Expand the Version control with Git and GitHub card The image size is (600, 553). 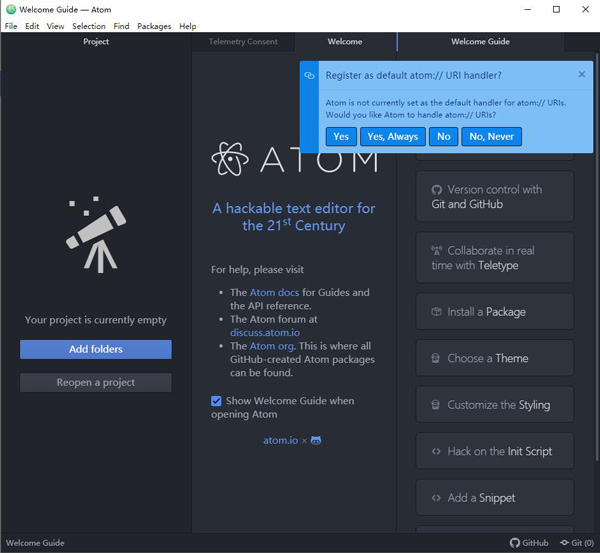click(x=495, y=196)
